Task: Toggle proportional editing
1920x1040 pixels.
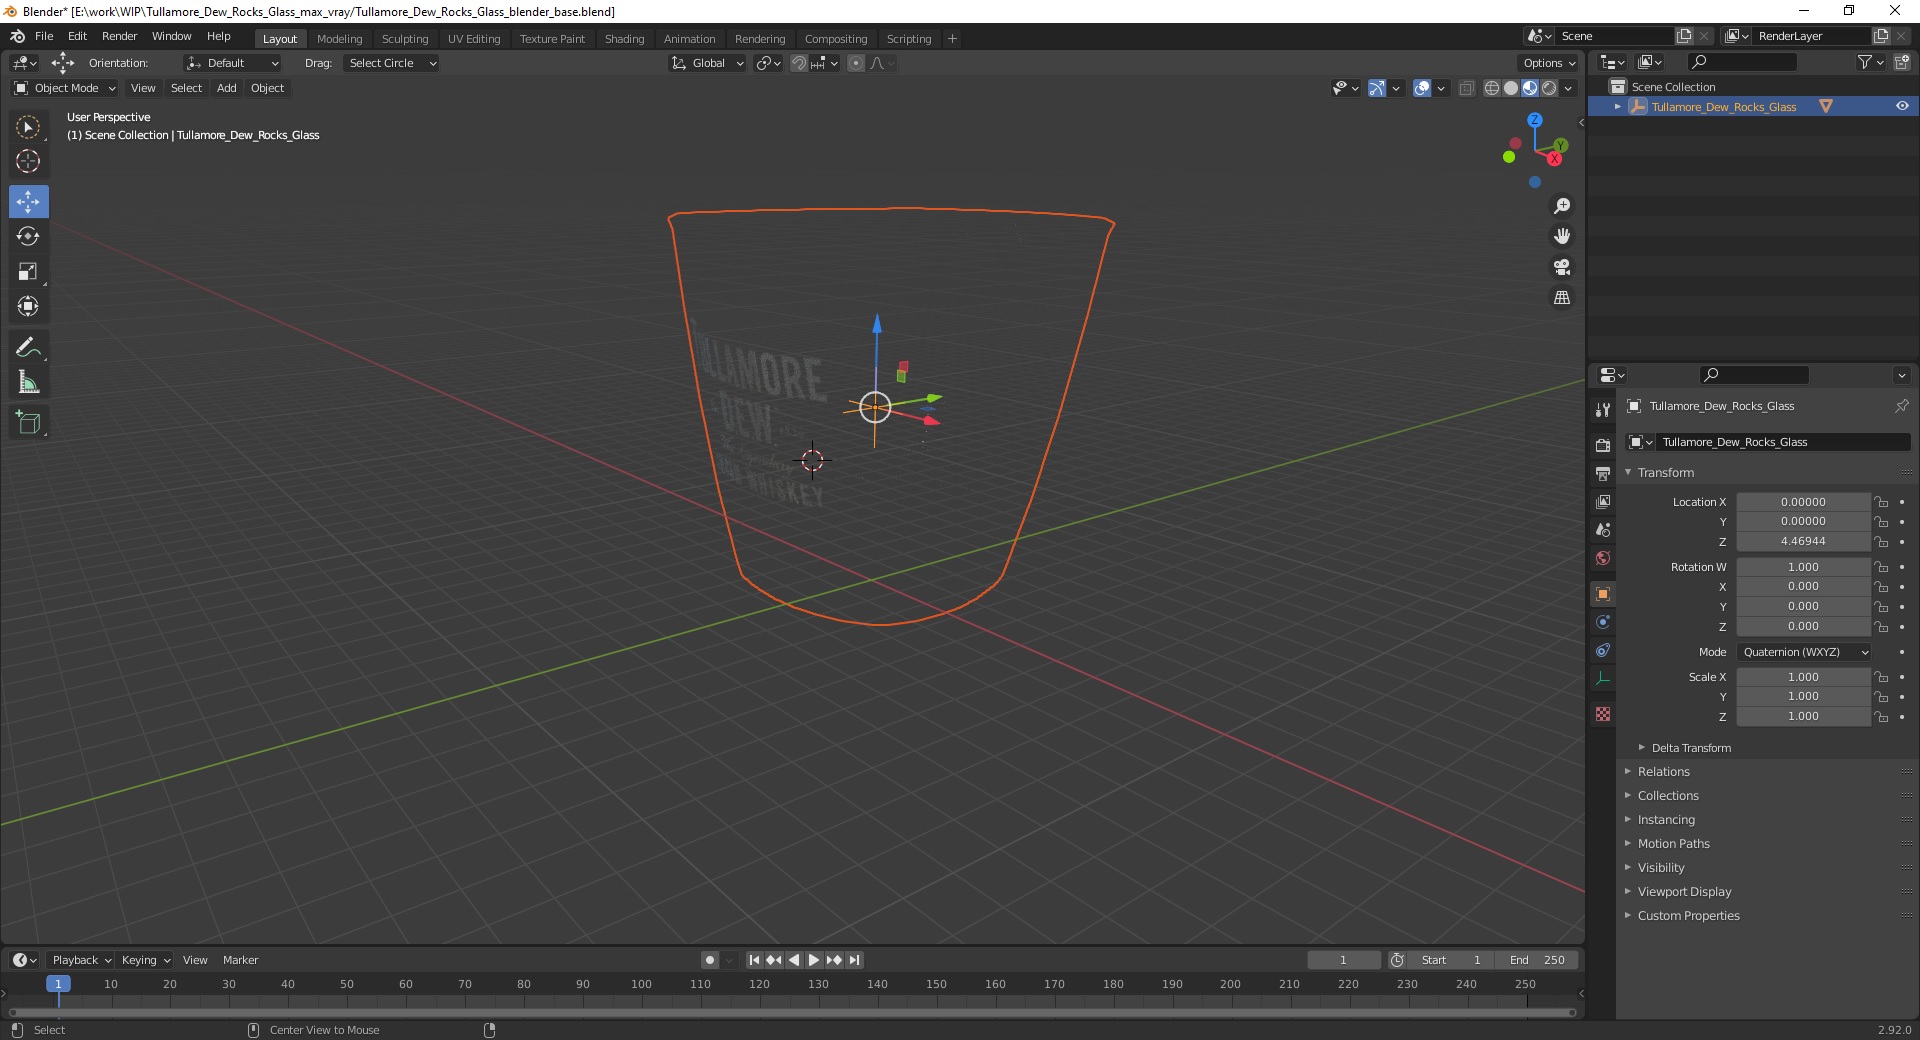Action: 856,63
